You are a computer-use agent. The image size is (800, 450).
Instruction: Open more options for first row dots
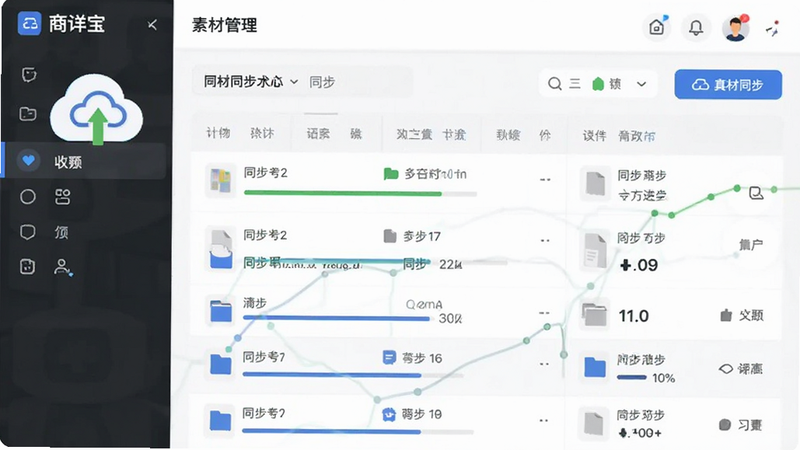point(545,180)
